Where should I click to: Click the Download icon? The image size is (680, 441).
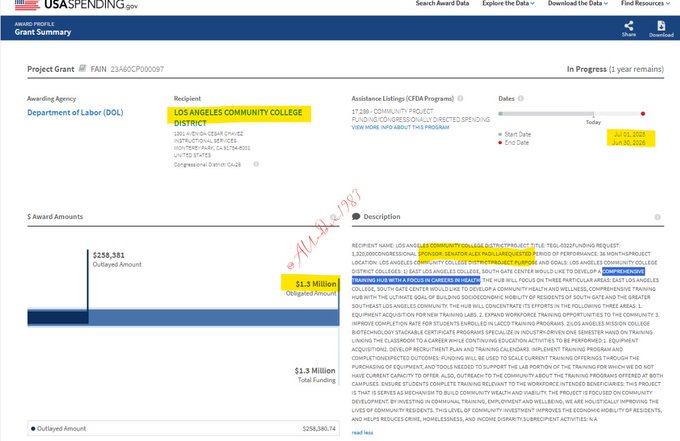point(661,24)
